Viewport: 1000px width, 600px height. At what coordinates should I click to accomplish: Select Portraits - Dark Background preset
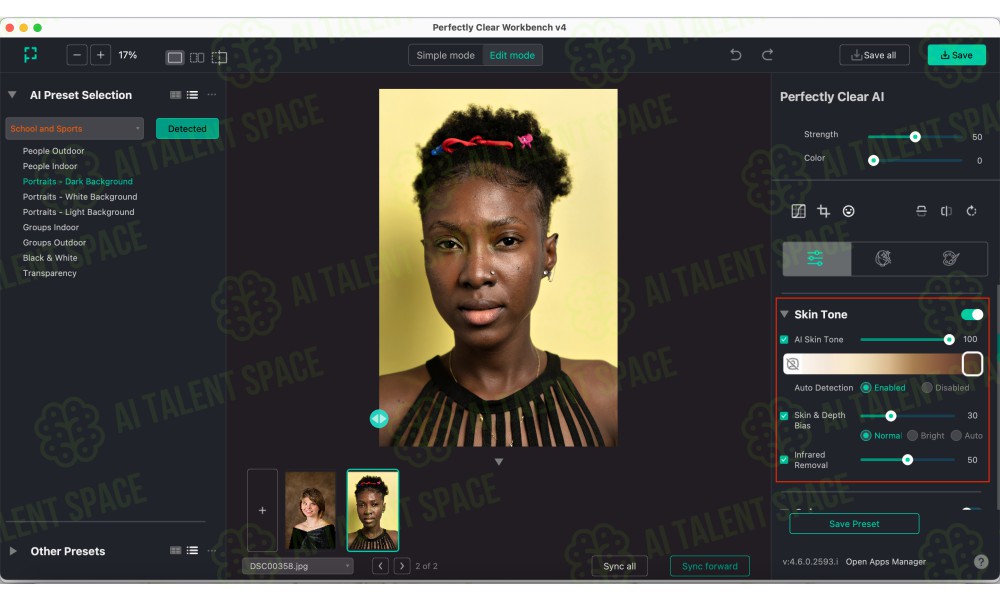pyautogui.click(x=78, y=182)
